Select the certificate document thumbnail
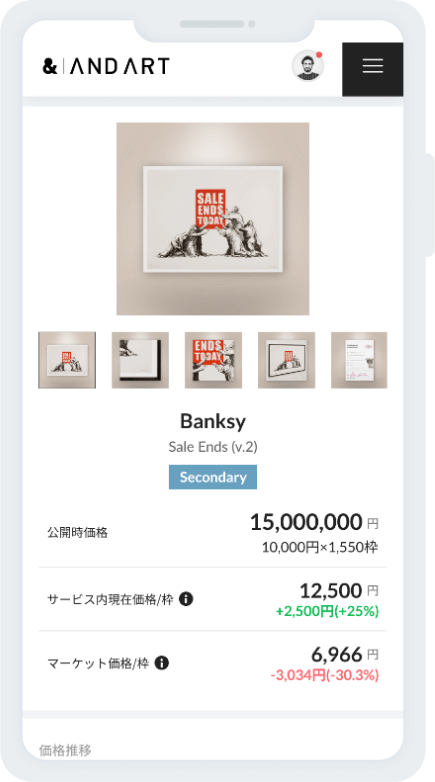Viewport: 435px width, 782px height. coord(359,360)
